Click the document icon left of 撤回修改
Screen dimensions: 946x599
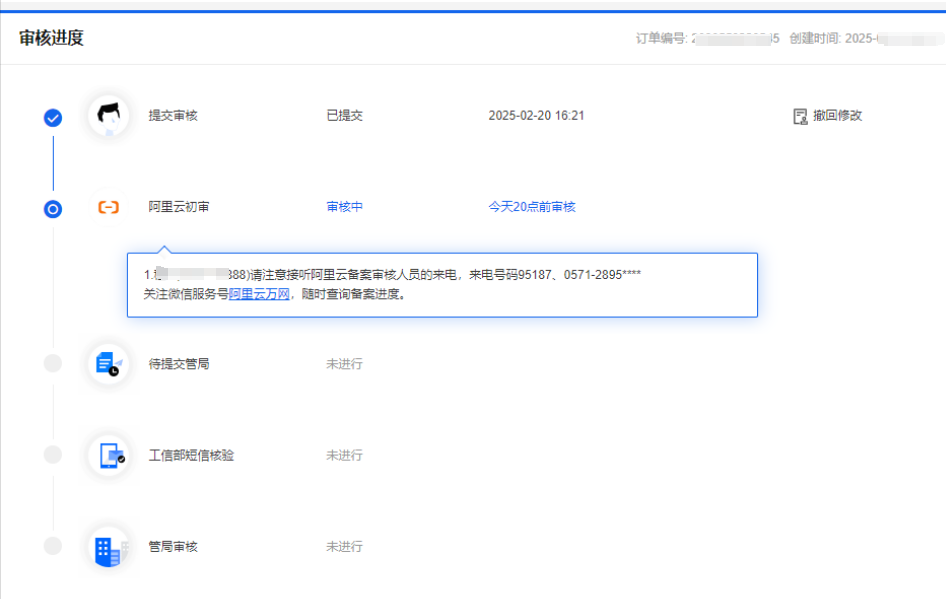point(800,116)
